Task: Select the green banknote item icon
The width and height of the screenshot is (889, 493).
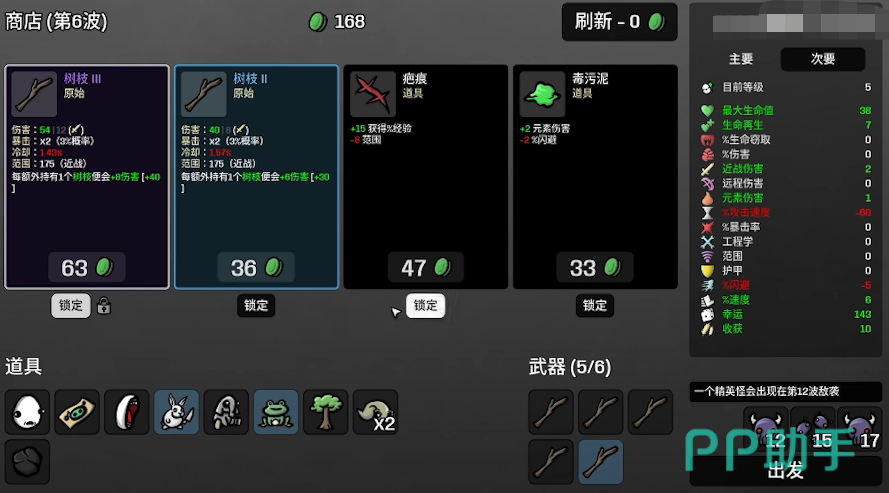Action: coord(77,412)
